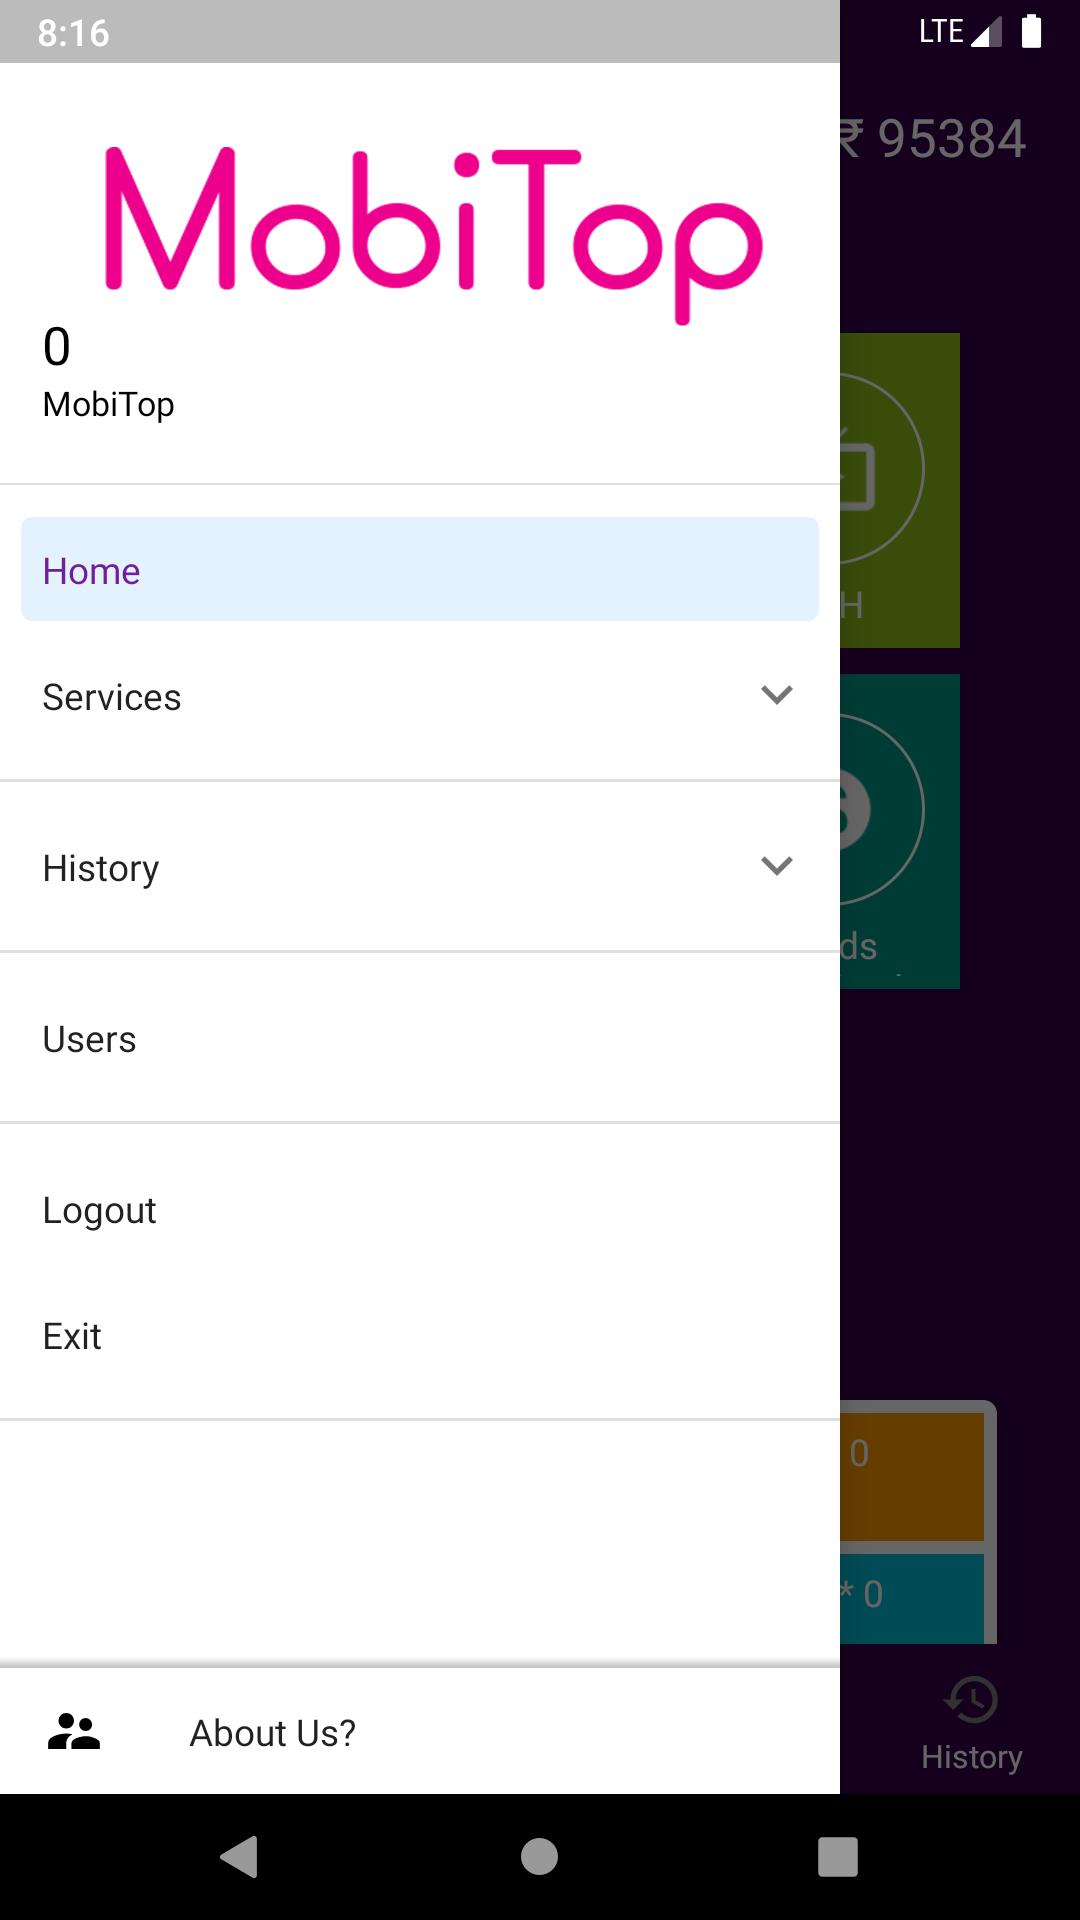Screen dimensions: 1080x1920
Task: Tap the teal tile behind drawer
Action: click(900, 831)
